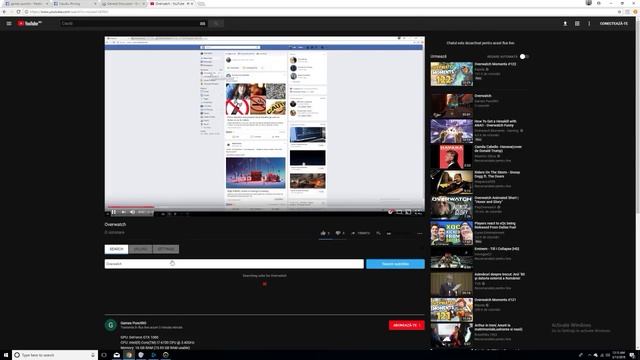Click the magnifier search button in YouTube header

point(216,24)
